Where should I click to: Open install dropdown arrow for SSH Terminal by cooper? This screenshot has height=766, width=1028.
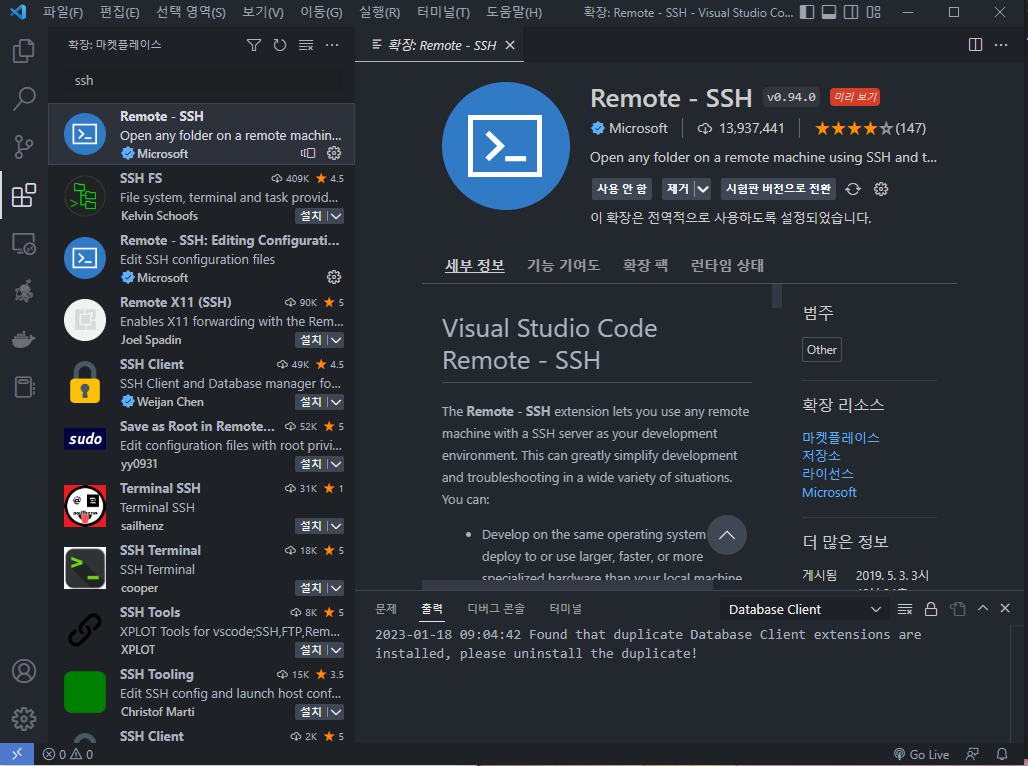click(x=336, y=588)
